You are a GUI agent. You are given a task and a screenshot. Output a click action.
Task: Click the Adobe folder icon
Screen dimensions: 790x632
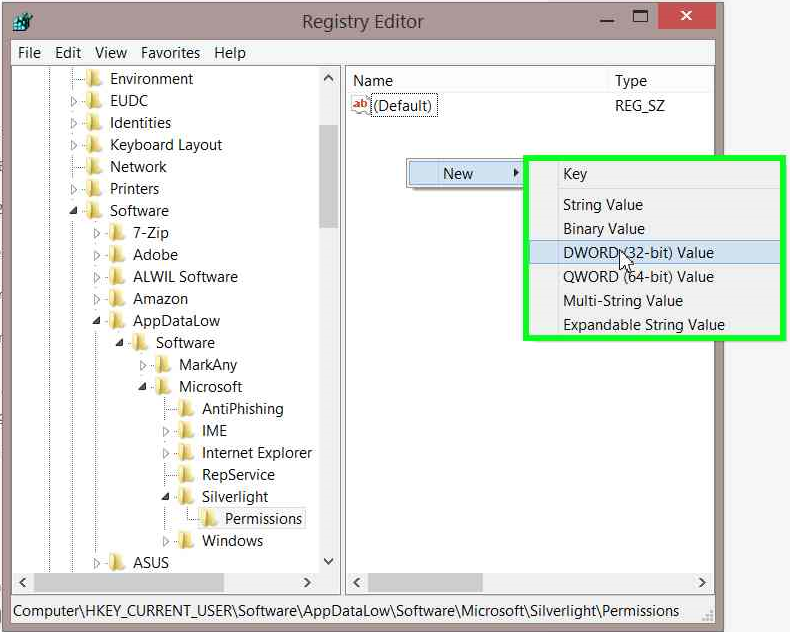(x=117, y=255)
